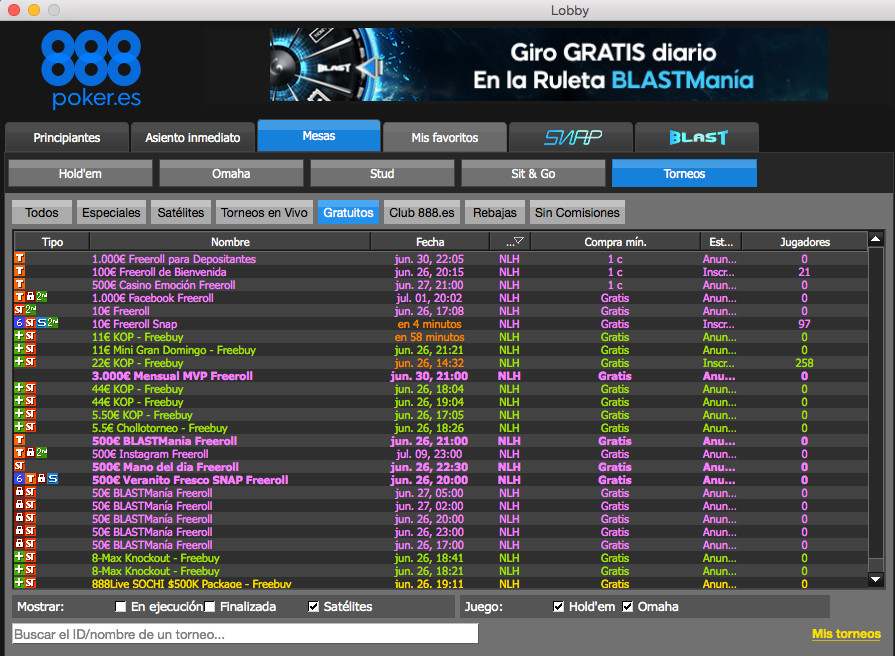
Task: Open the BLAST tab
Action: [697, 138]
